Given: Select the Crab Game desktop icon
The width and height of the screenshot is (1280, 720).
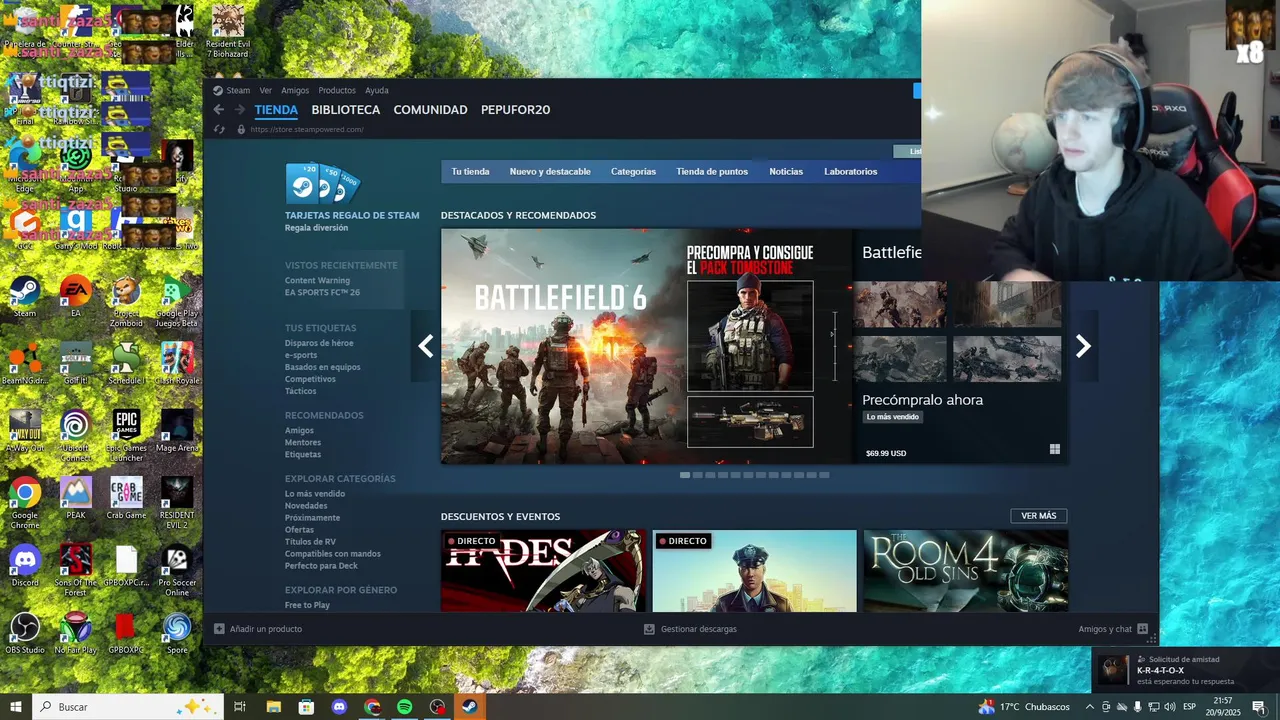Looking at the screenshot, I should point(126,497).
